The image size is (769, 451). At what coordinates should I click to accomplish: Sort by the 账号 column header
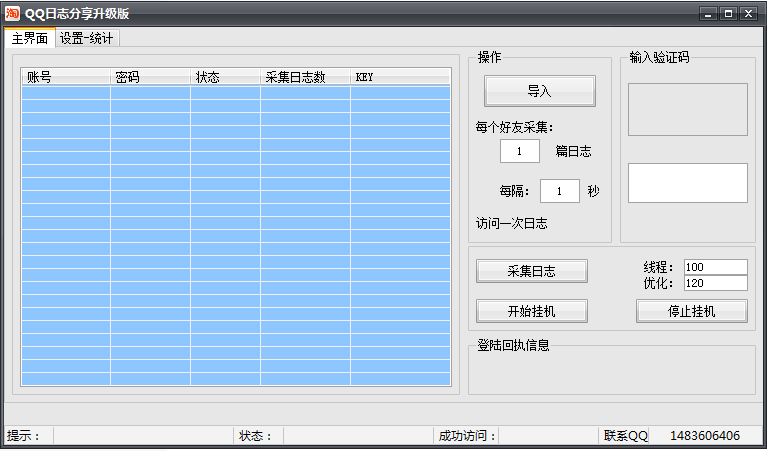[66, 77]
